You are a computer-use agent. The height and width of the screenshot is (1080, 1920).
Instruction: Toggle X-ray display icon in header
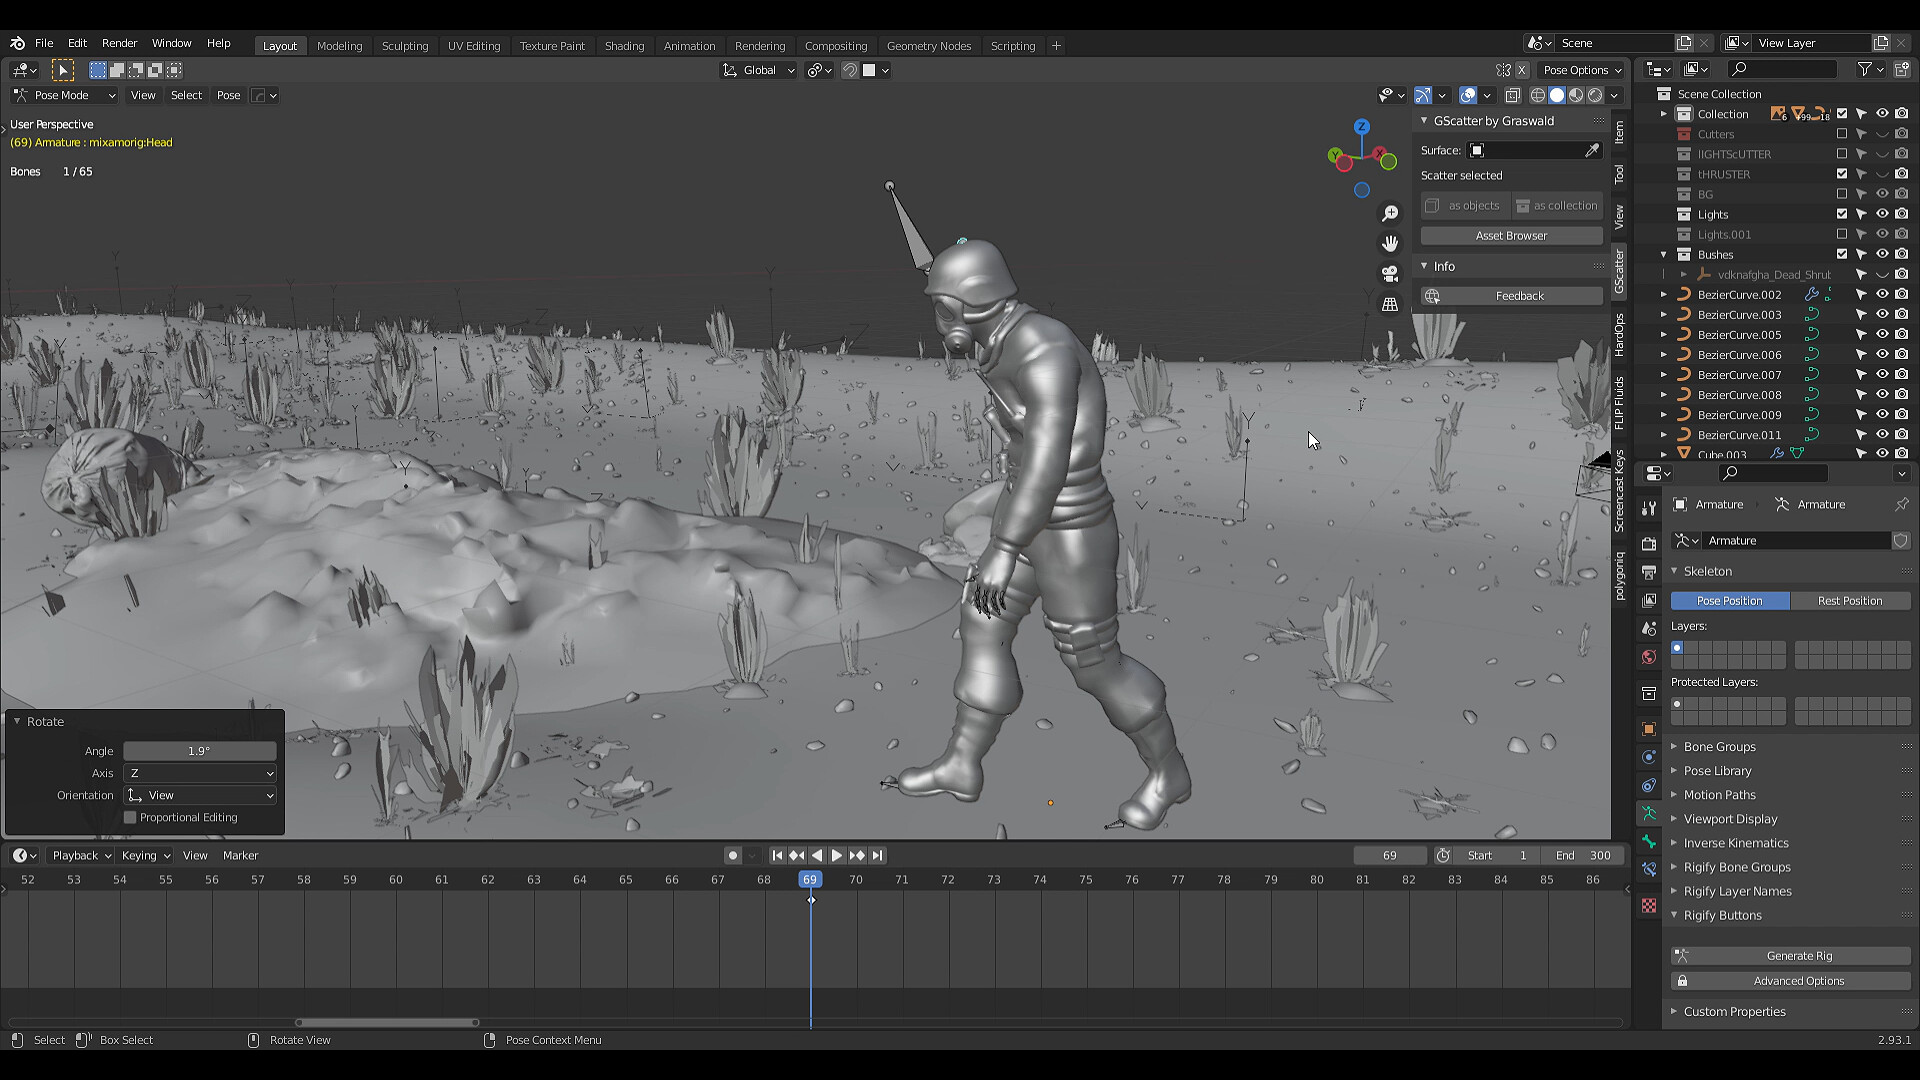click(1513, 96)
